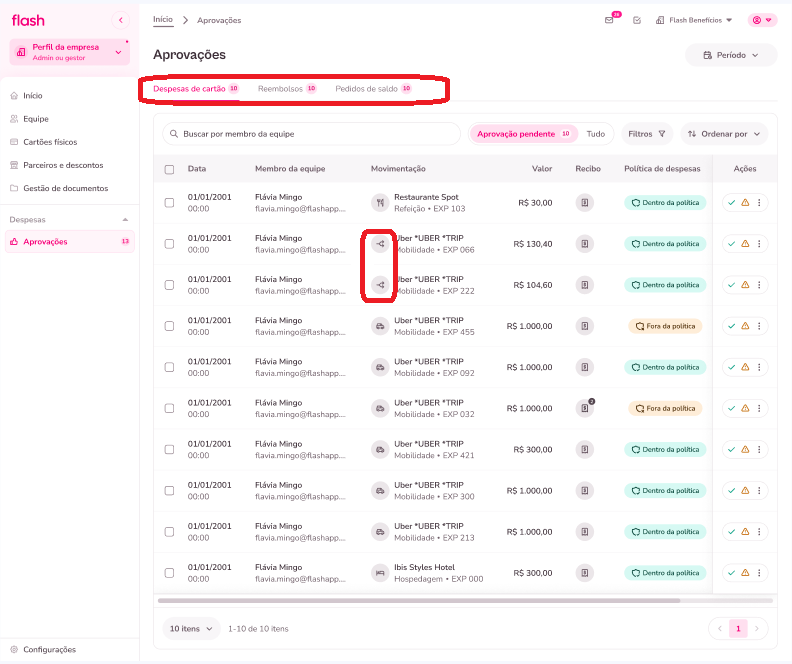Flag warning on EXP 300 expense

tap(745, 491)
